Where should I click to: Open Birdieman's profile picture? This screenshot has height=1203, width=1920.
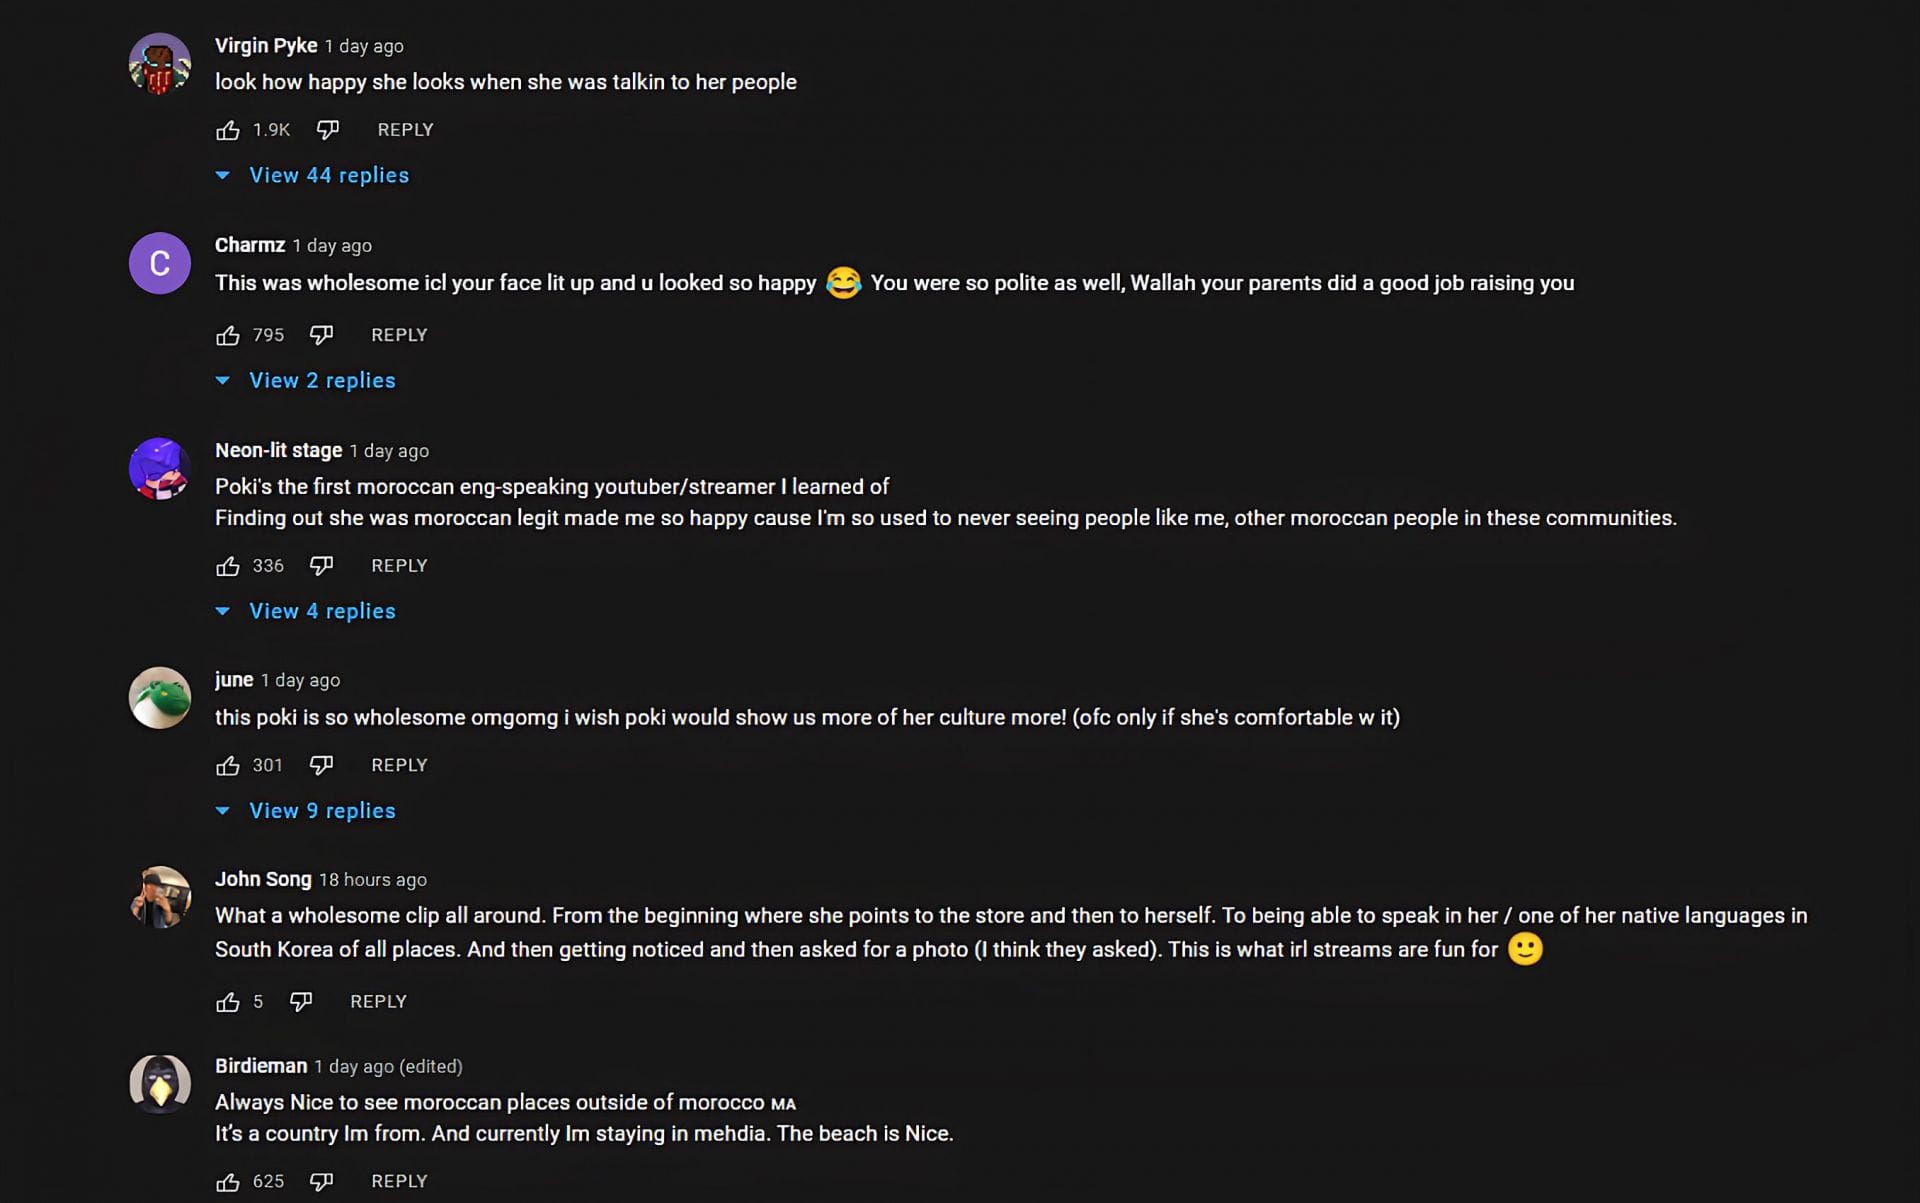click(x=160, y=1084)
